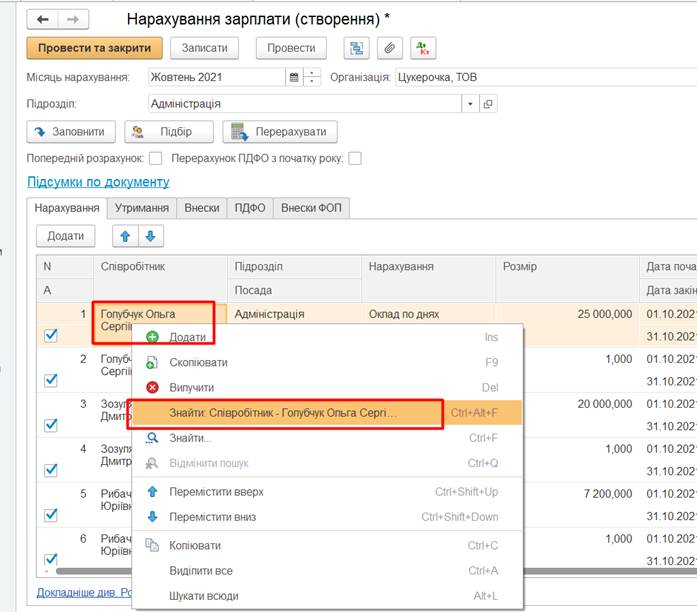The width and height of the screenshot is (697, 612).
Task: Toggle Перерахунок ПДФО з початку року checkbox
Action: click(354, 158)
